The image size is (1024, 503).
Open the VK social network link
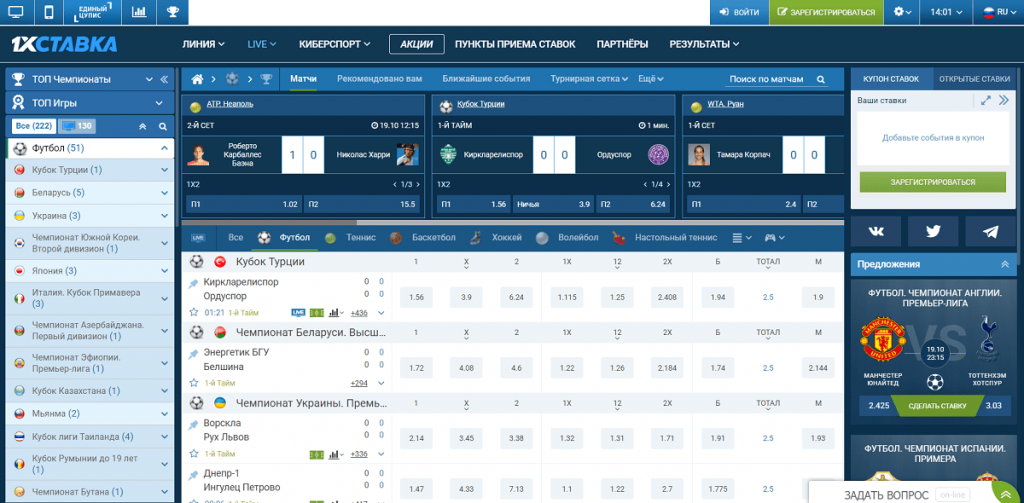[x=877, y=231]
